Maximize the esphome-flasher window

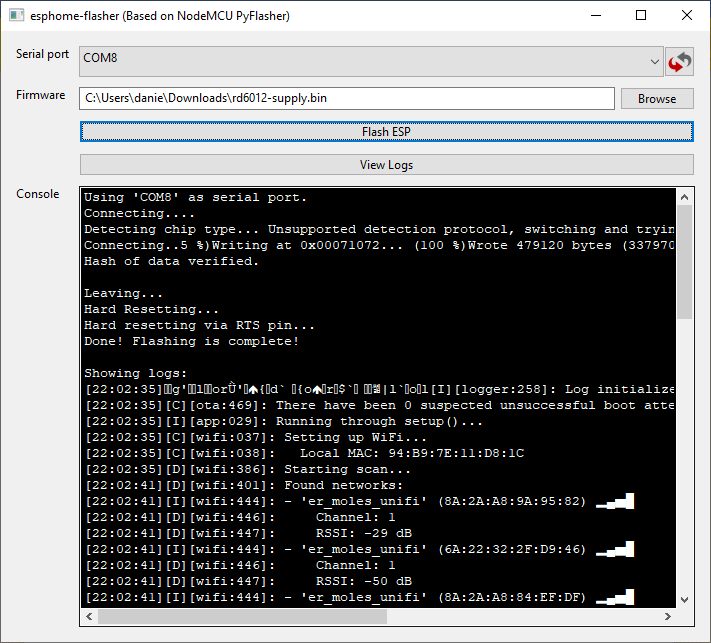pyautogui.click(x=641, y=16)
